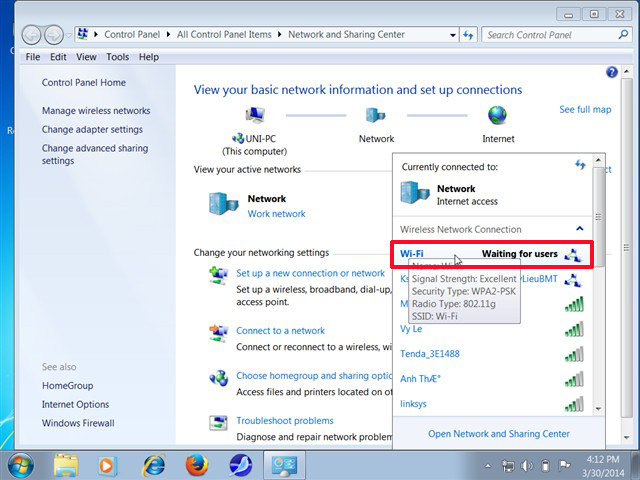This screenshot has width=640, height=480.
Task: Refresh the wireless network list
Action: point(580,165)
